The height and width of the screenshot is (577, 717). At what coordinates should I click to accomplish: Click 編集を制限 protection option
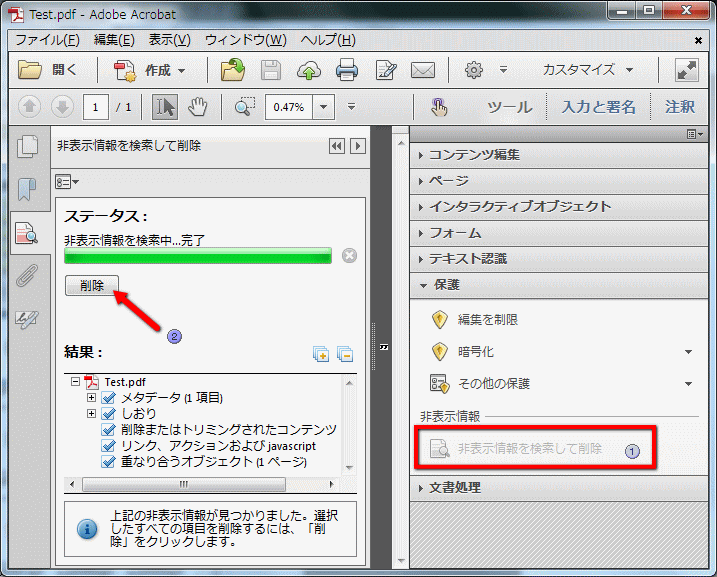point(474,320)
